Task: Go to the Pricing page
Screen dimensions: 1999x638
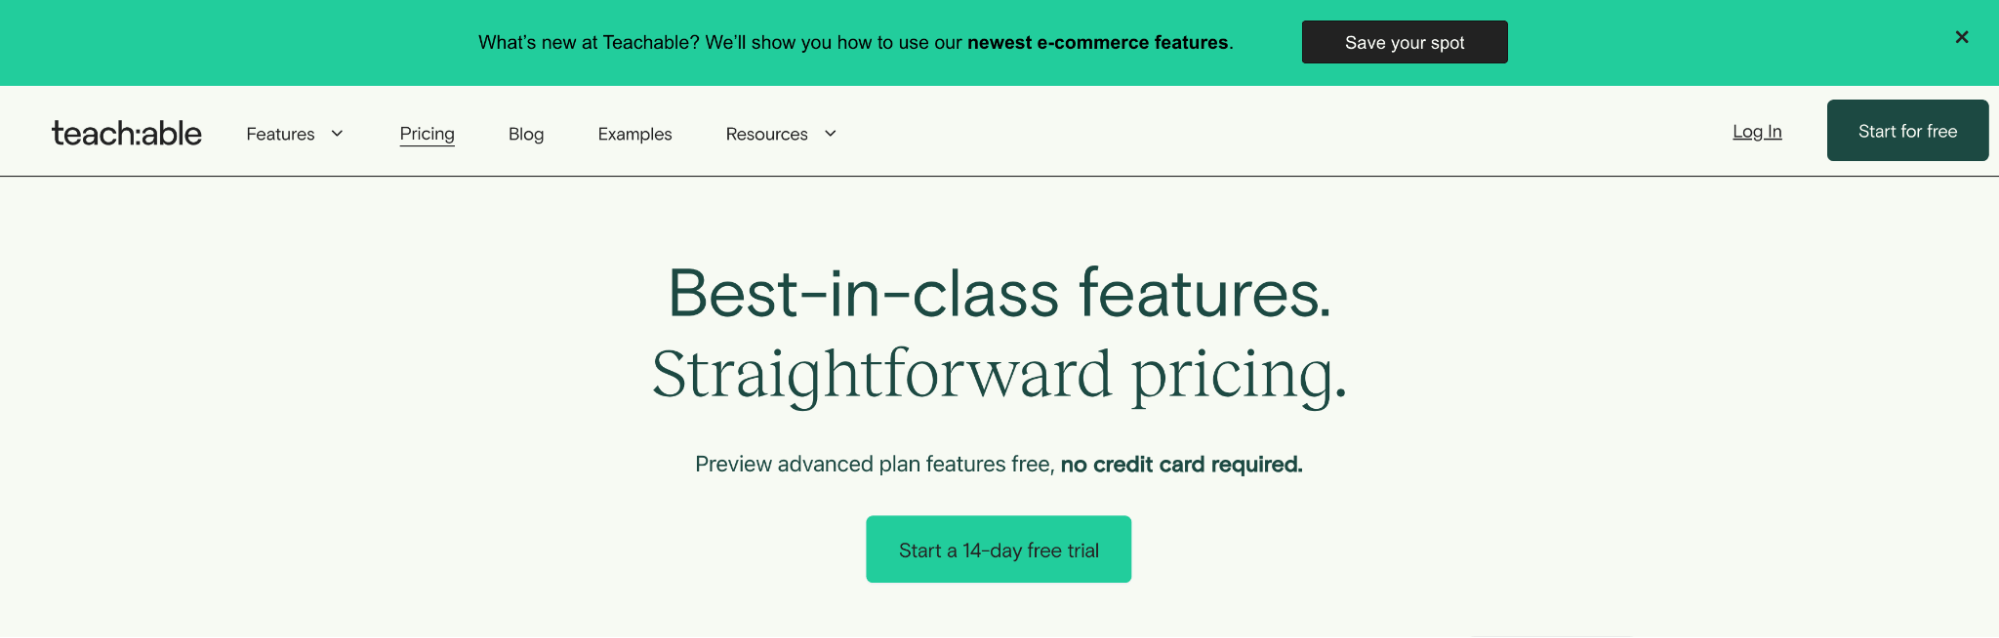Action: point(427,134)
